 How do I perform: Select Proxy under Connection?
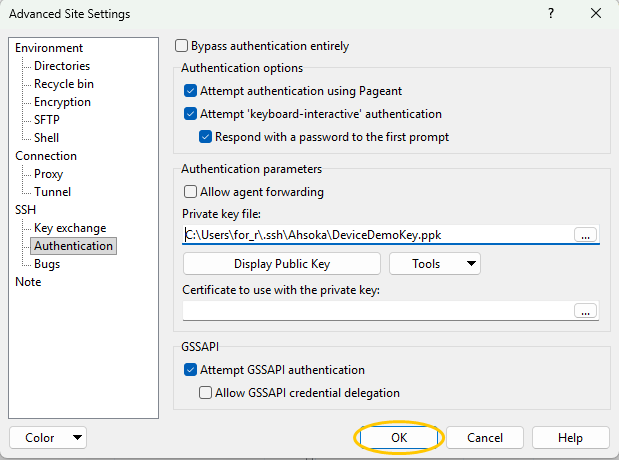click(49, 174)
